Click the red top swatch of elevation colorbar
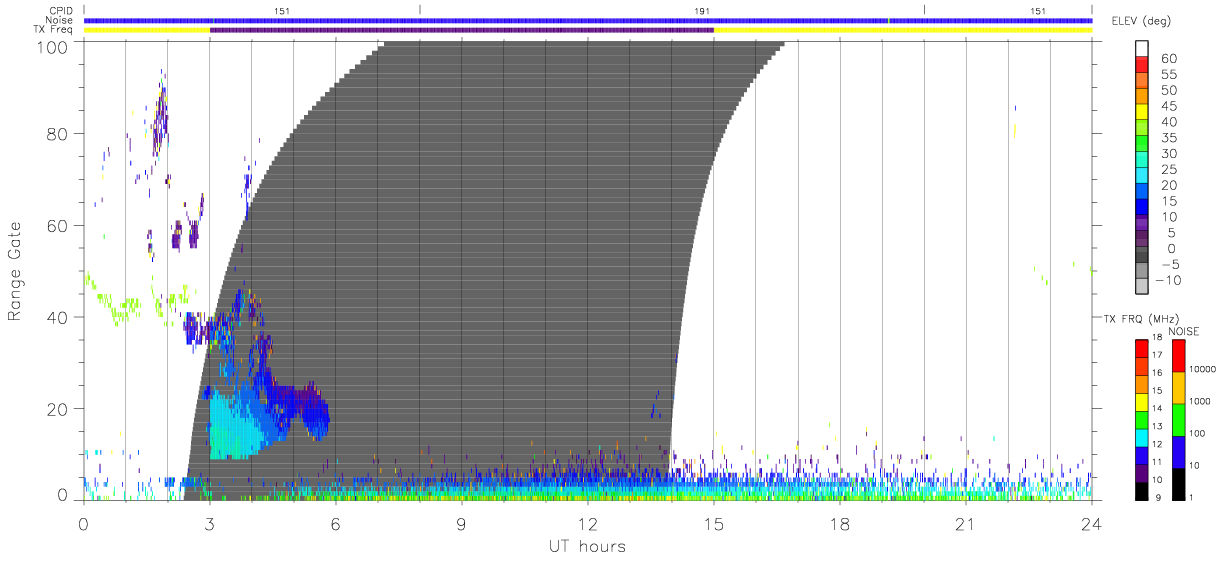Viewport: 1228px width, 567px height. click(1142, 64)
